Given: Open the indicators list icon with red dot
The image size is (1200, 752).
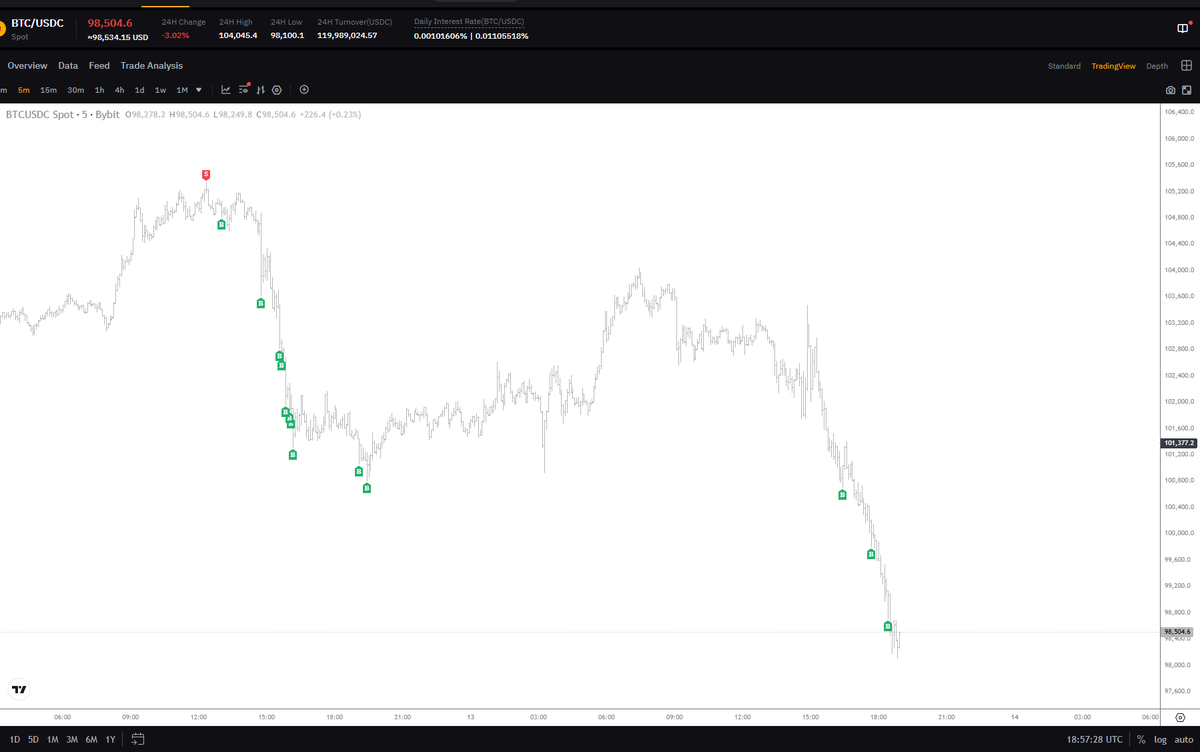Looking at the screenshot, I should [244, 90].
